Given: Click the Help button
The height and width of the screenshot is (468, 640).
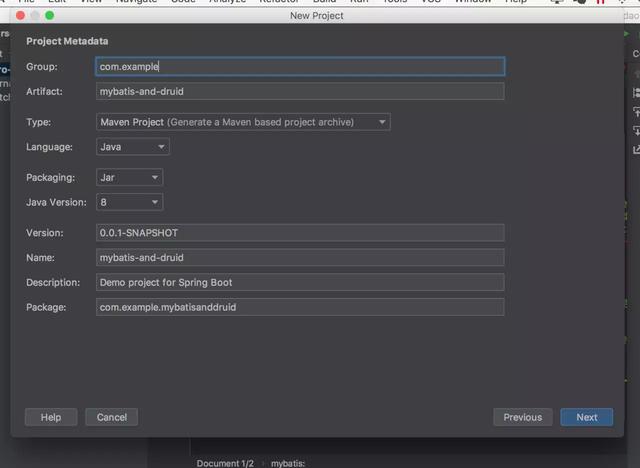Looking at the screenshot, I should pyautogui.click(x=51, y=417).
